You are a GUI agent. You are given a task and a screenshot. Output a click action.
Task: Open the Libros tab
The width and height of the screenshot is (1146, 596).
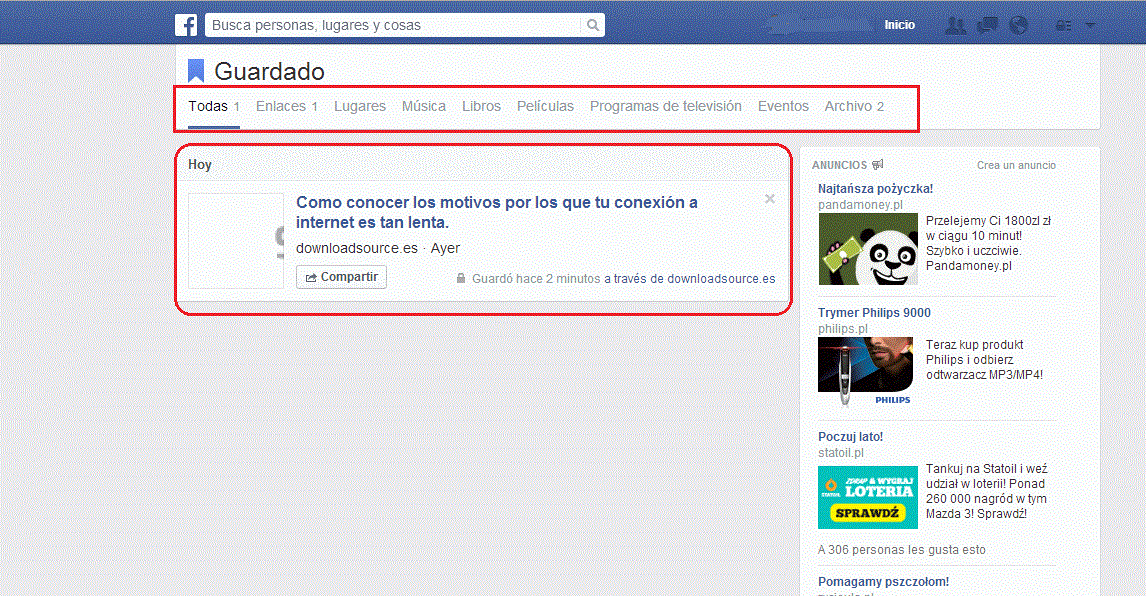coord(482,107)
